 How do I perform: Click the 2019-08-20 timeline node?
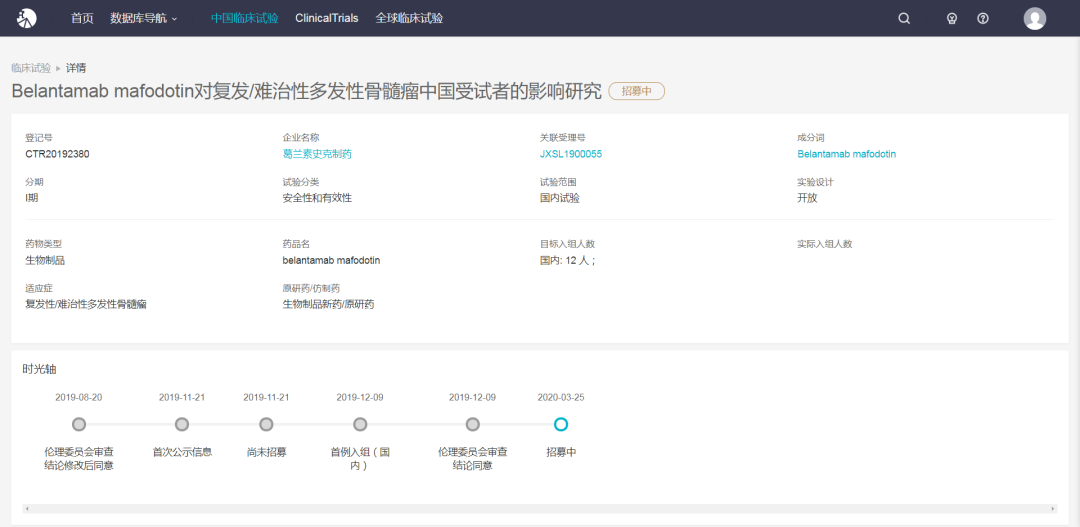pos(79,424)
